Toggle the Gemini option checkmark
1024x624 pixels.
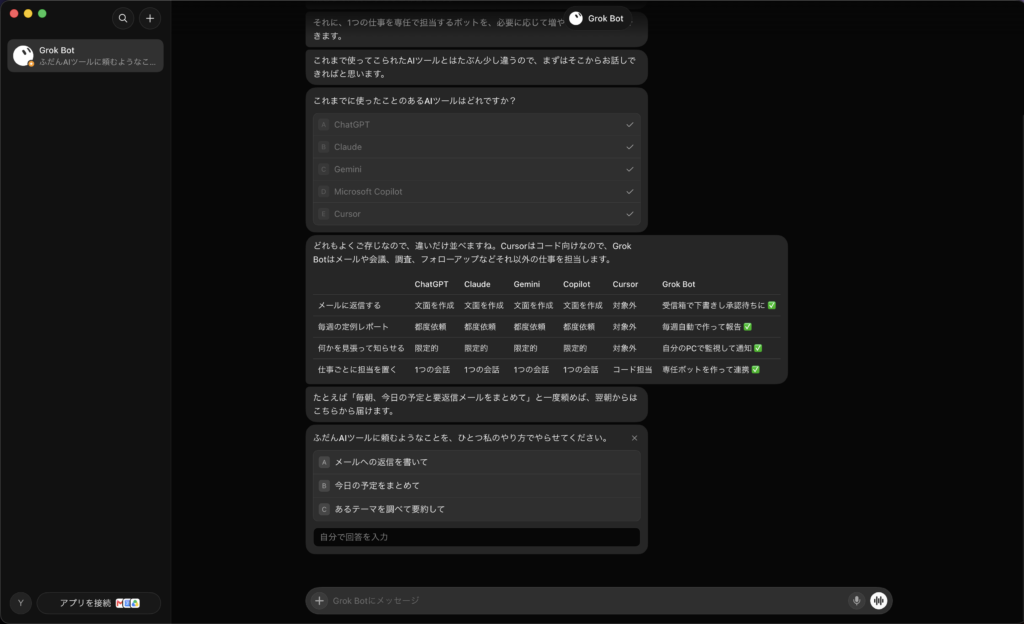coord(630,169)
